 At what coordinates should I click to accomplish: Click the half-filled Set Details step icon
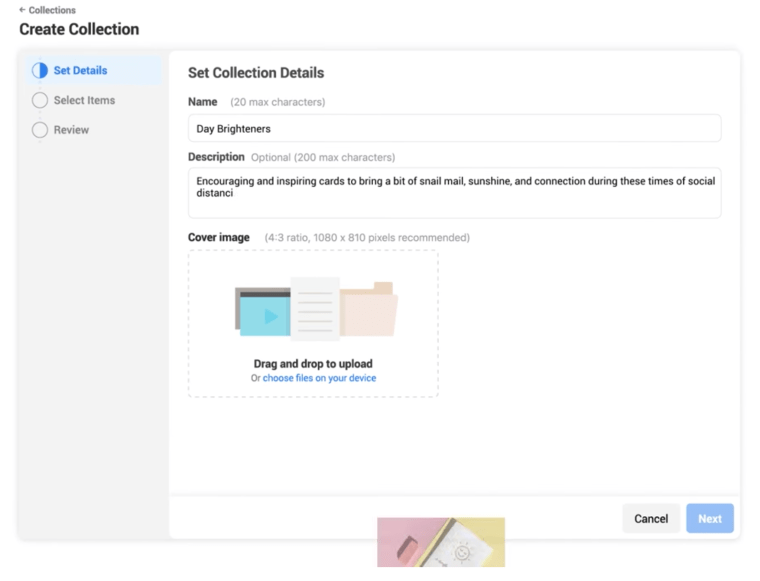40,71
